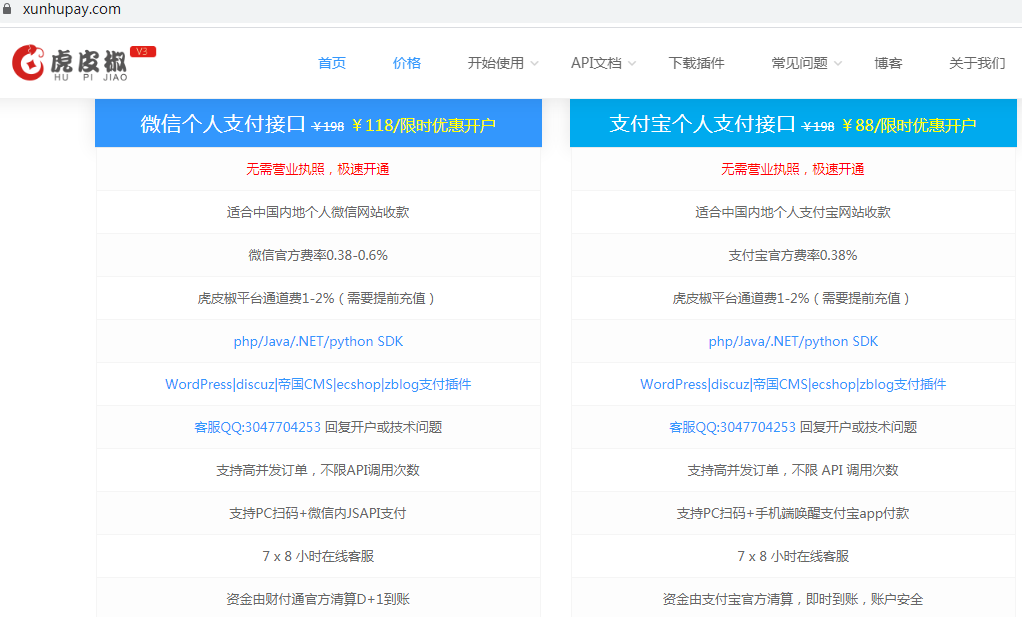Contact 客服QQ:3047704253 in WeChat column
This screenshot has width=1022, height=617.
click(x=257, y=427)
